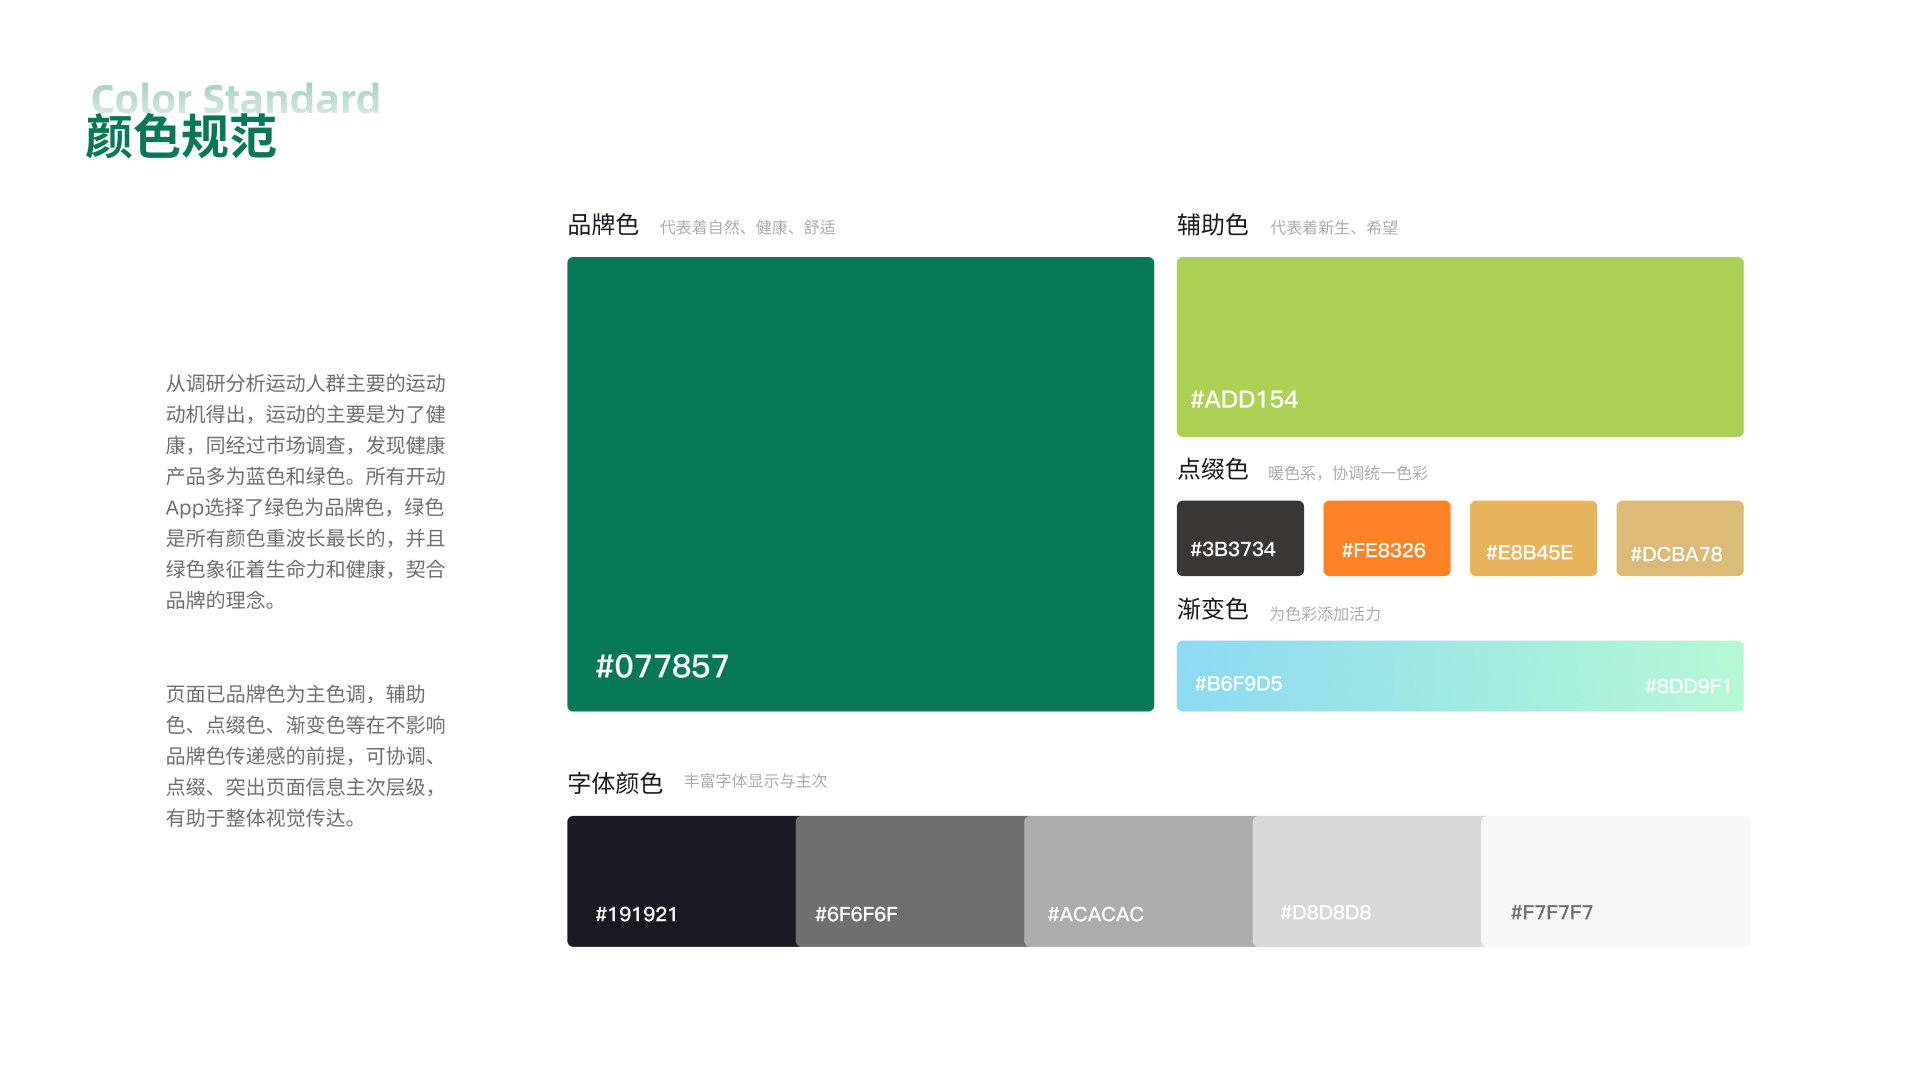
Task: Click the dark gray #6F6F6F swatch
Action: click(910, 881)
